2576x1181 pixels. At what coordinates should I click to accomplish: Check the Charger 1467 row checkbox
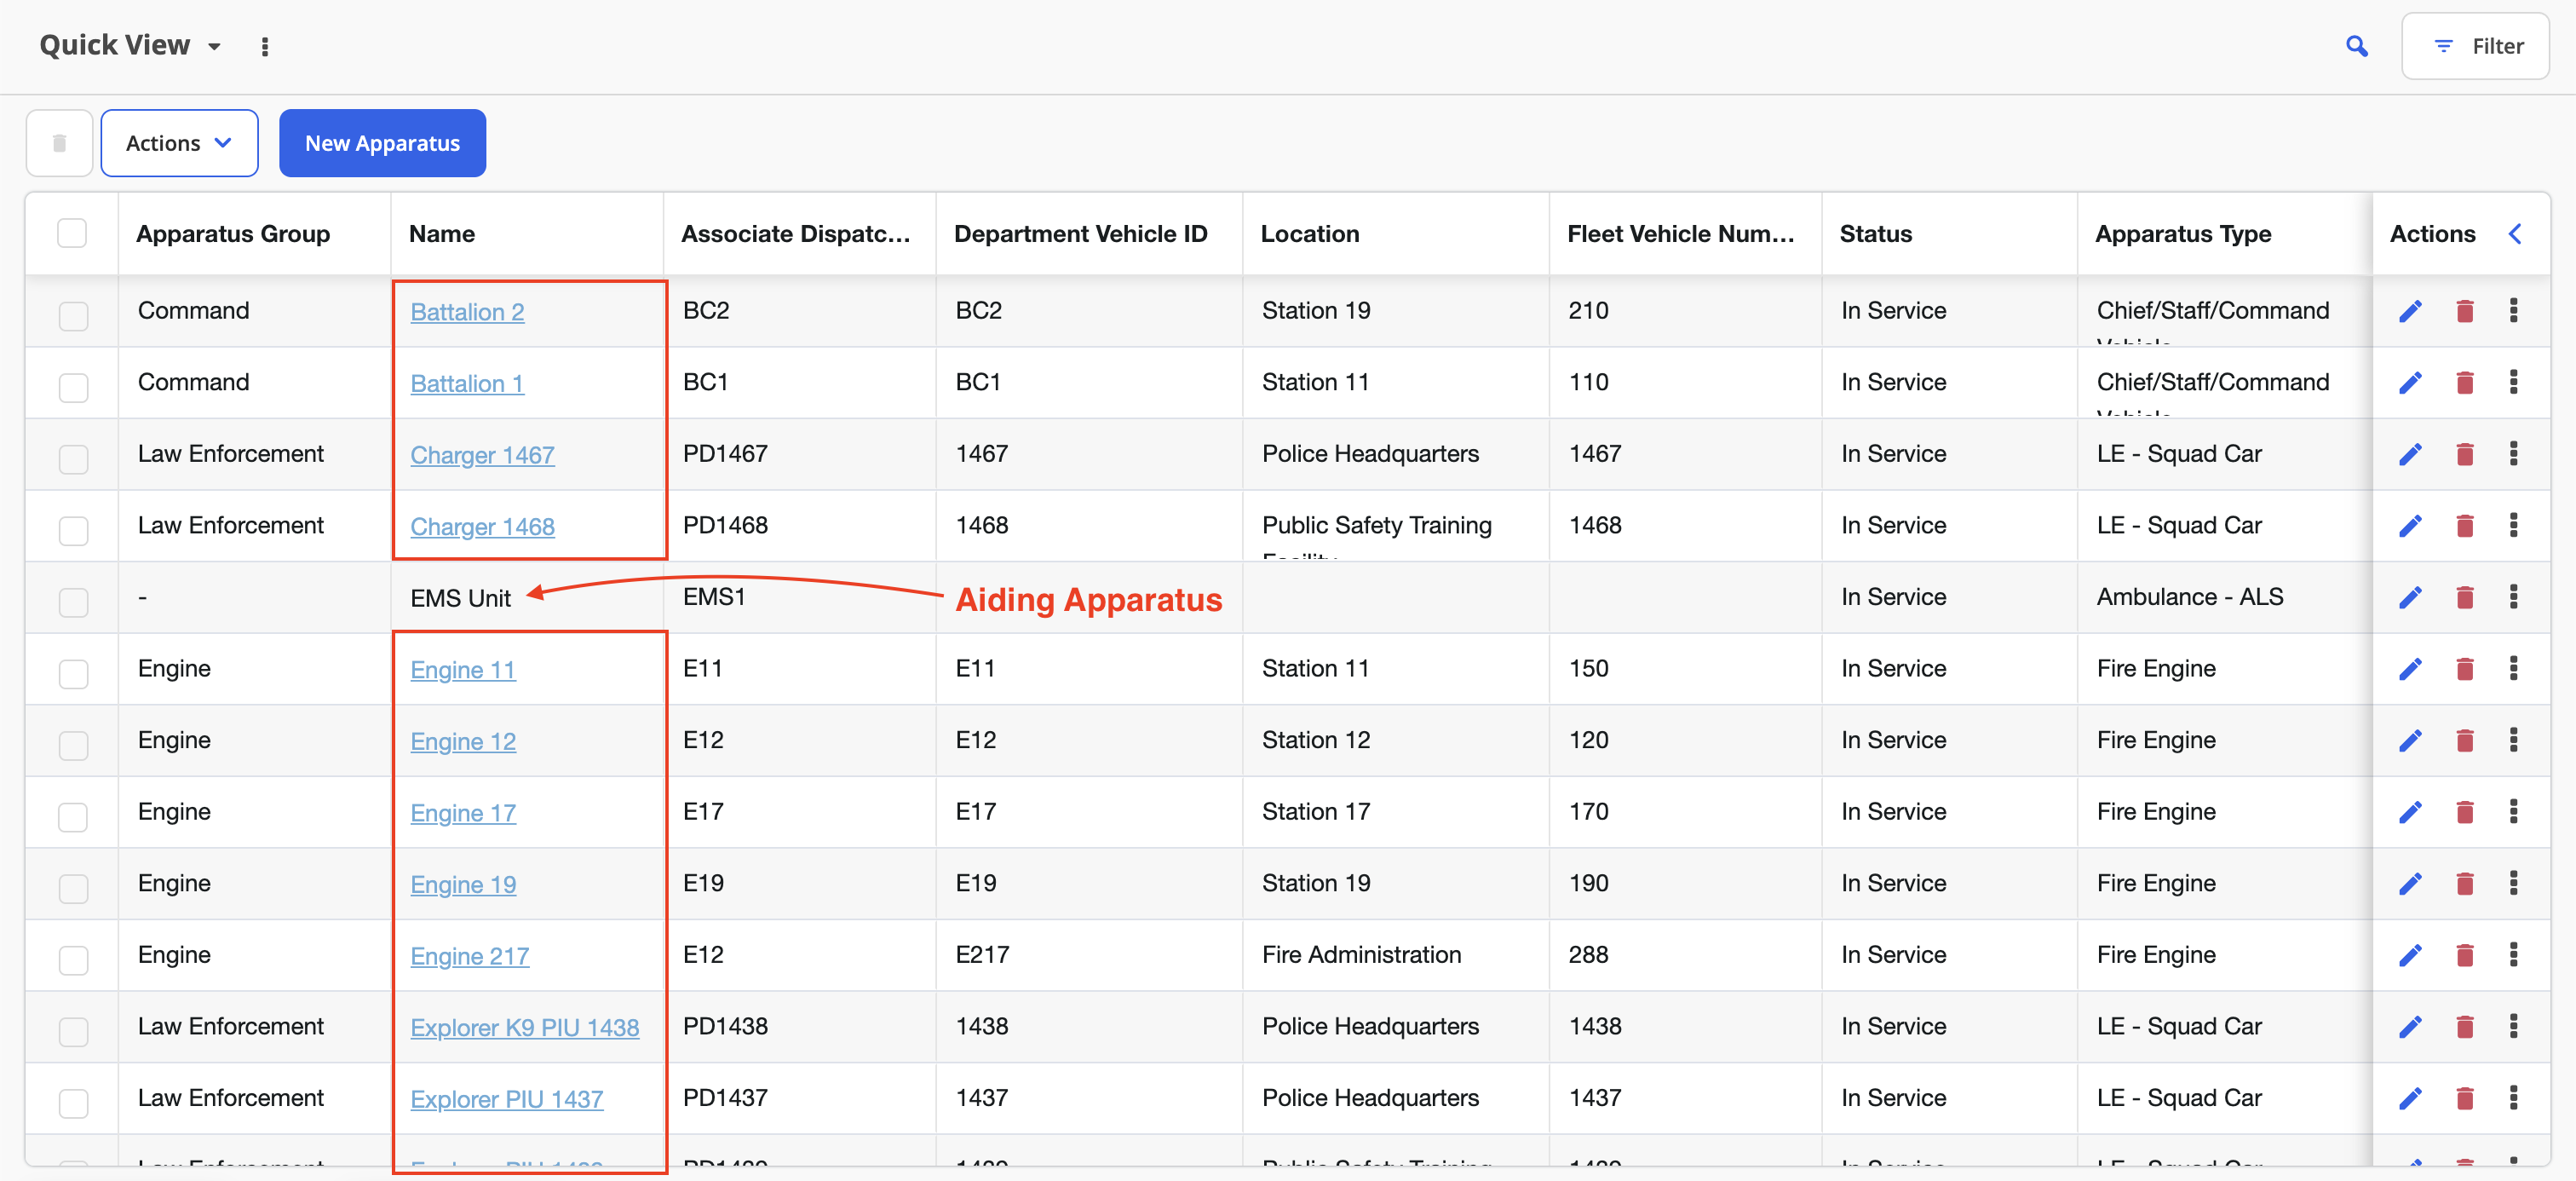pyautogui.click(x=73, y=459)
